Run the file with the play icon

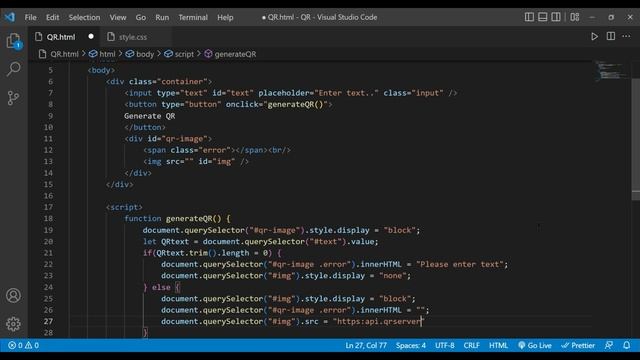click(594, 36)
